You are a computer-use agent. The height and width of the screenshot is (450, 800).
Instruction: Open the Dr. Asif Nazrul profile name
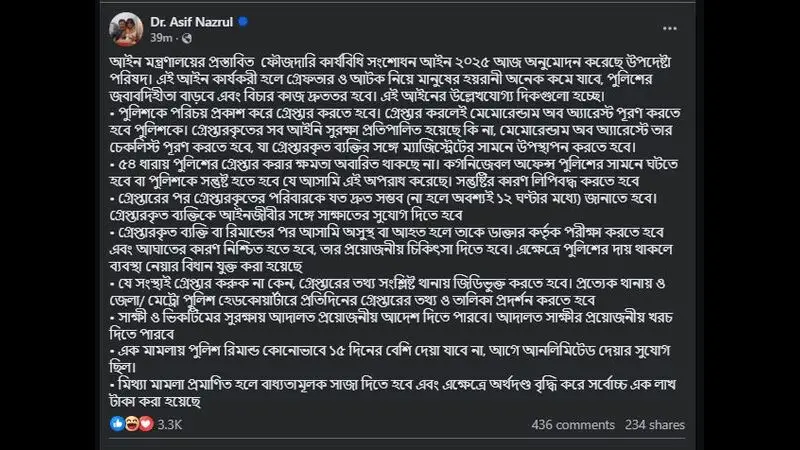click(191, 22)
